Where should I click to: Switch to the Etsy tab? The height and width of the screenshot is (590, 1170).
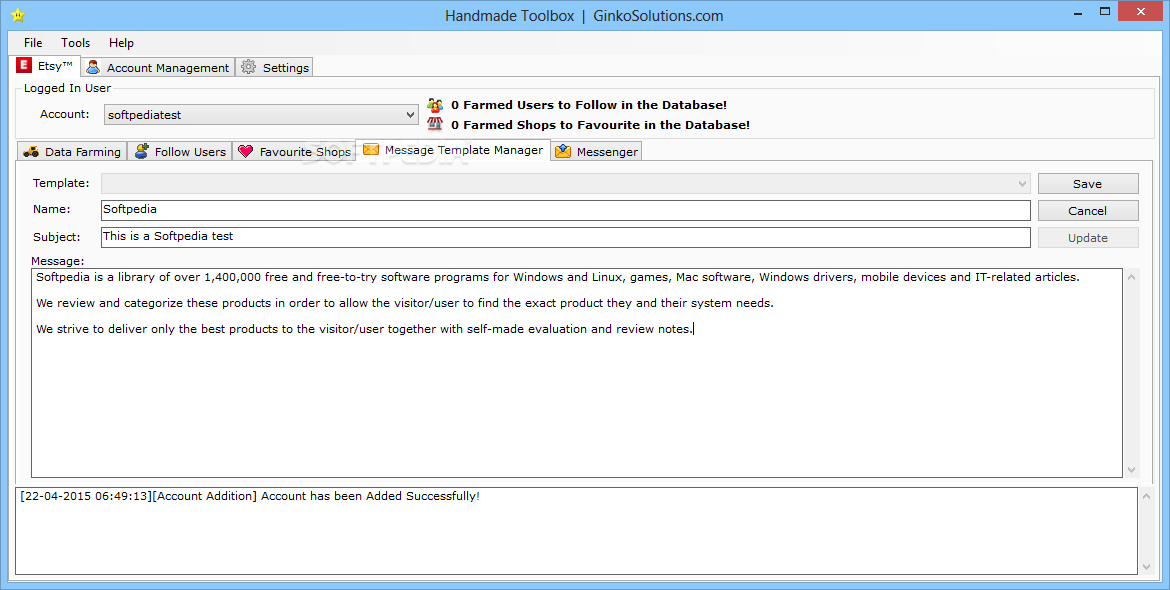pyautogui.click(x=46, y=66)
